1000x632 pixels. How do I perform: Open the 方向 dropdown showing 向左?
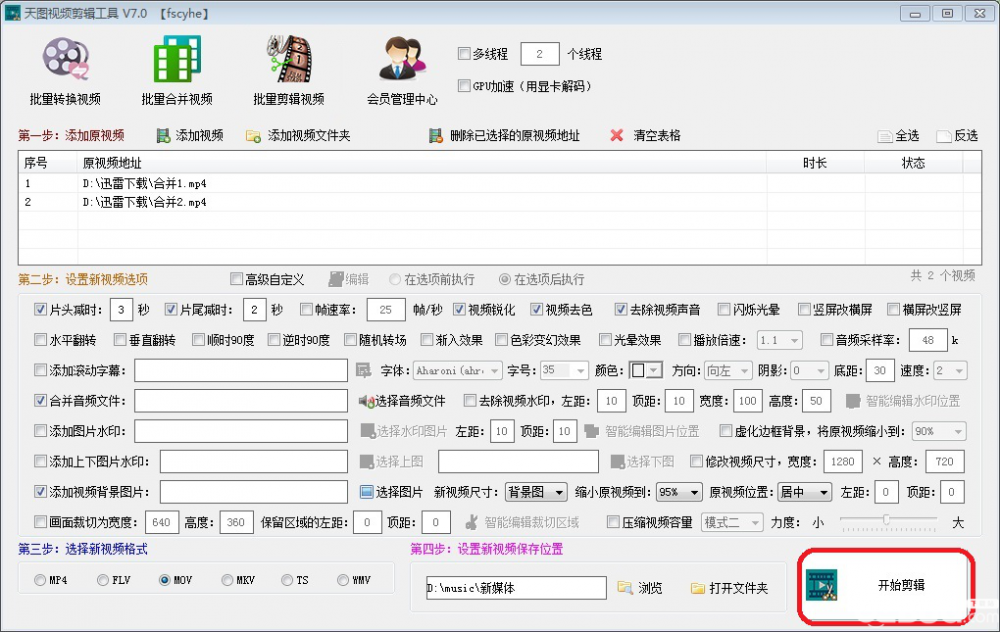pos(728,371)
